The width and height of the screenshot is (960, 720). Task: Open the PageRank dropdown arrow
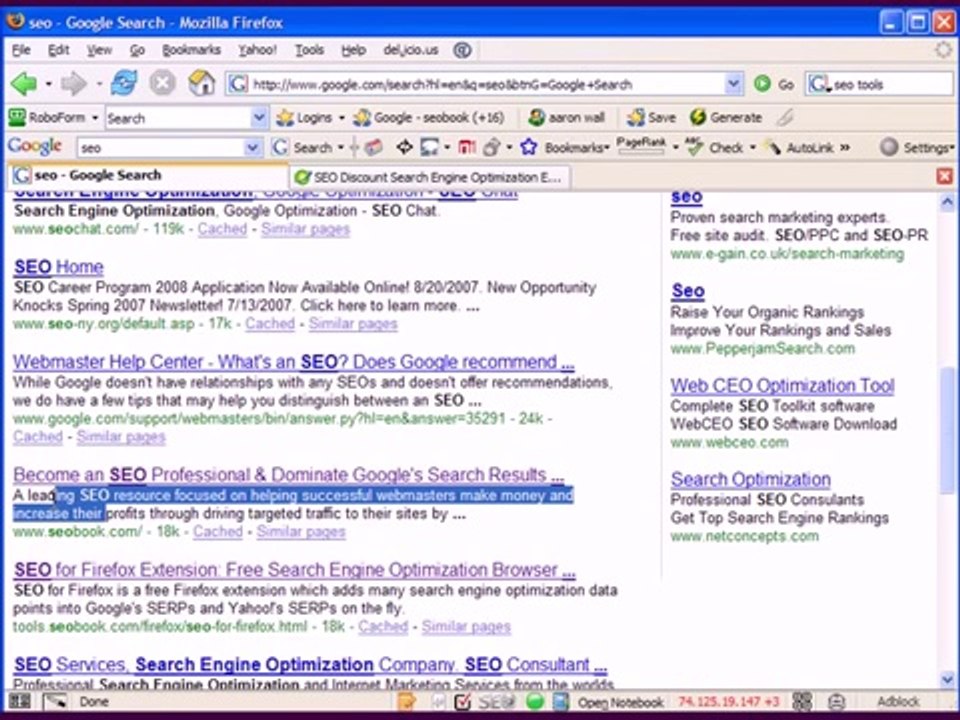pyautogui.click(x=675, y=148)
